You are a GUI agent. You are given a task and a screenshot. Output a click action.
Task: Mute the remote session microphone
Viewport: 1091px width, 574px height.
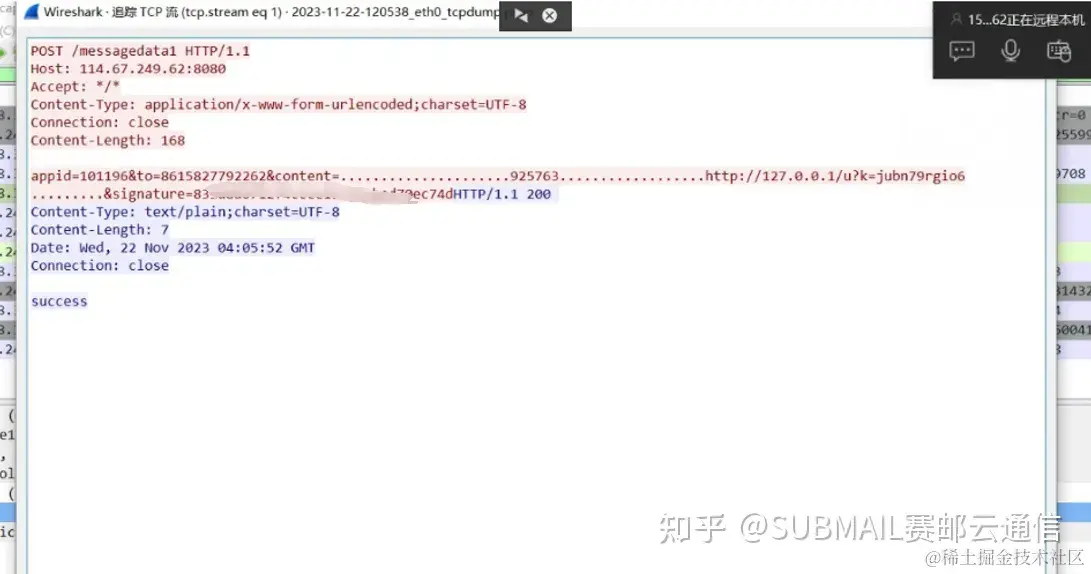pyautogui.click(x=1010, y=51)
